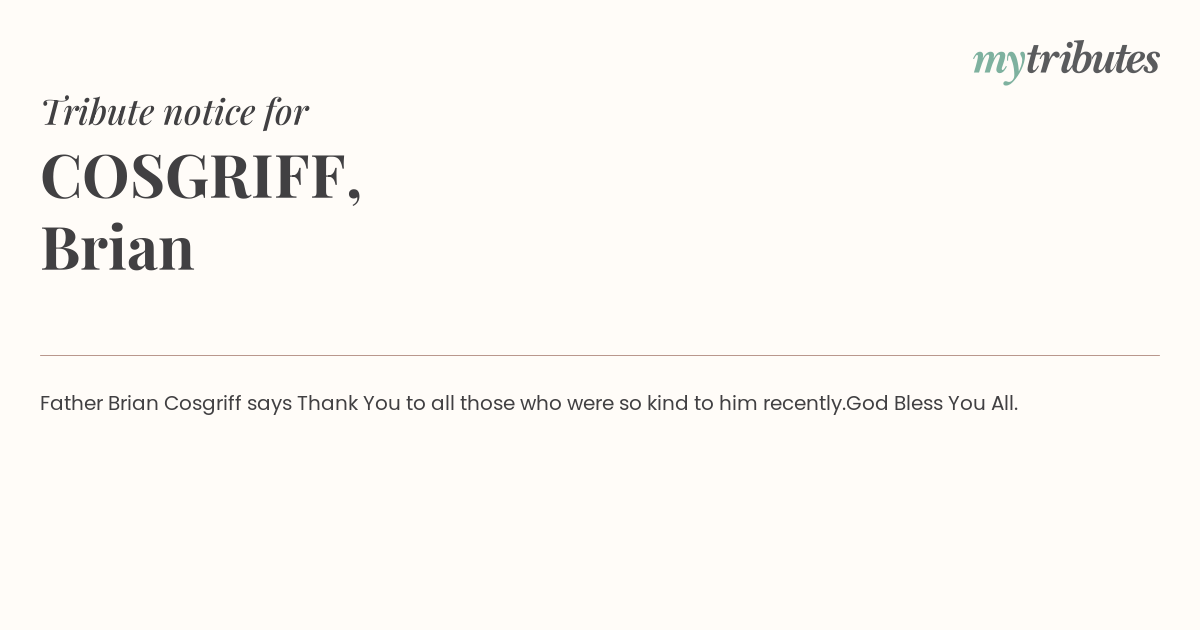Select the green "my" part of logo
The width and height of the screenshot is (1200, 630).
(999, 64)
